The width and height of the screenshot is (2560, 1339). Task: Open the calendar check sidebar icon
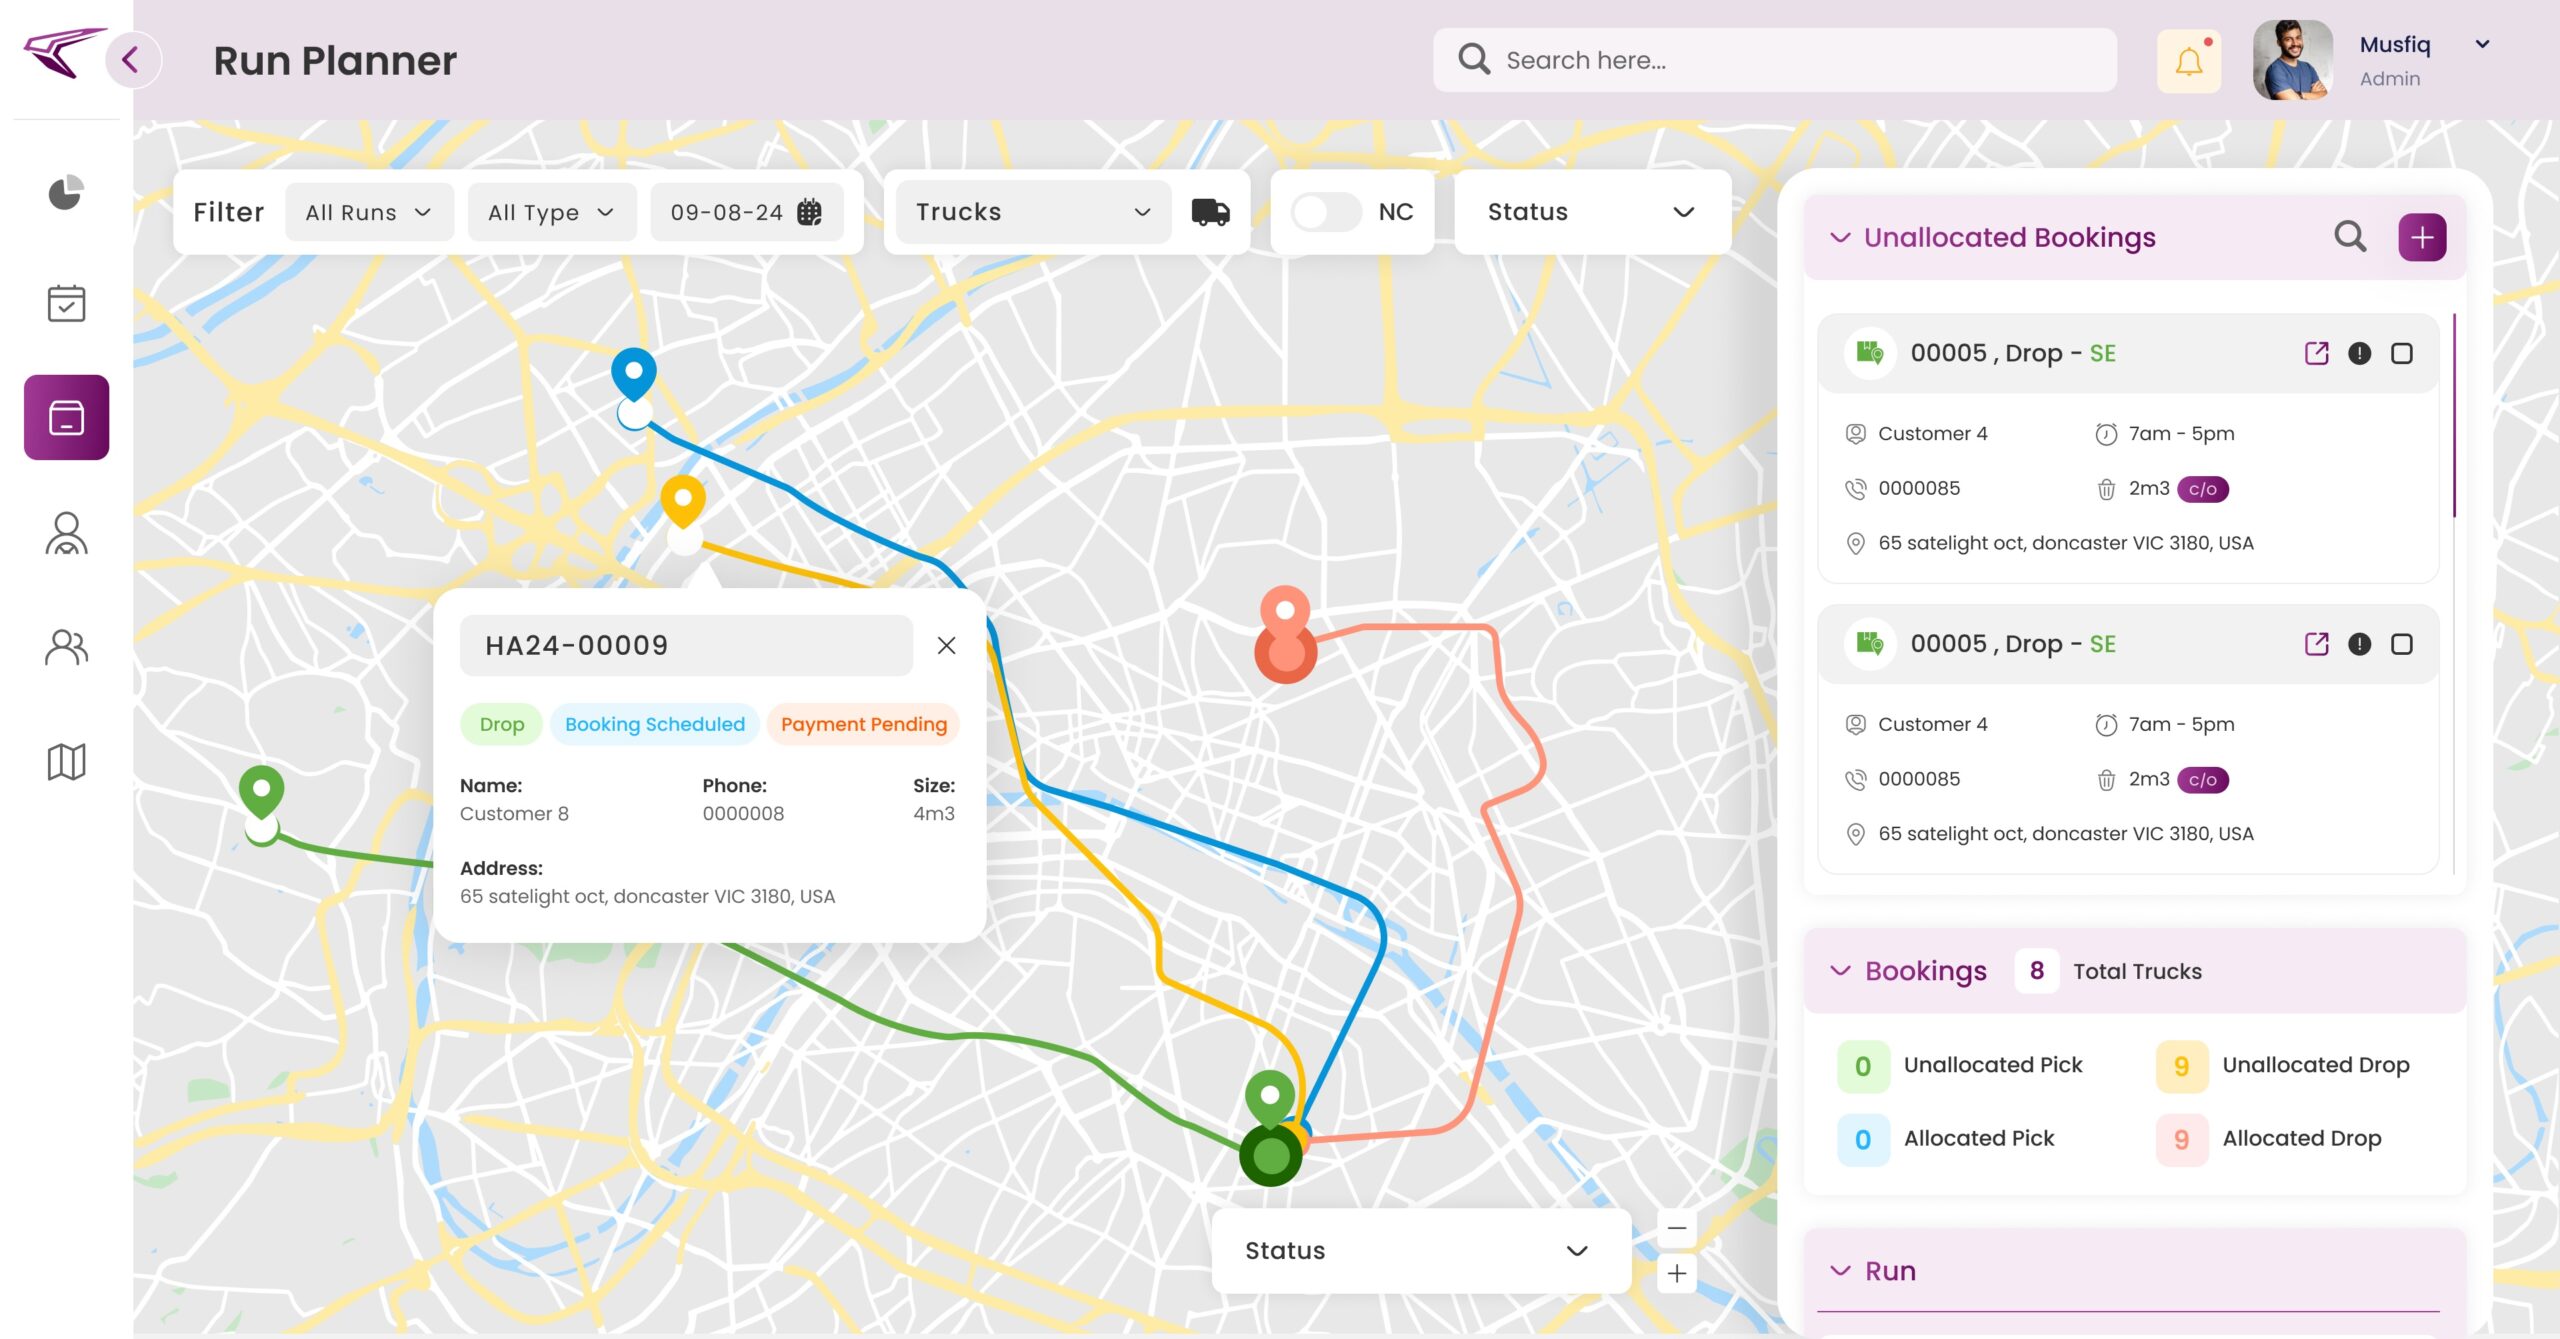(66, 303)
